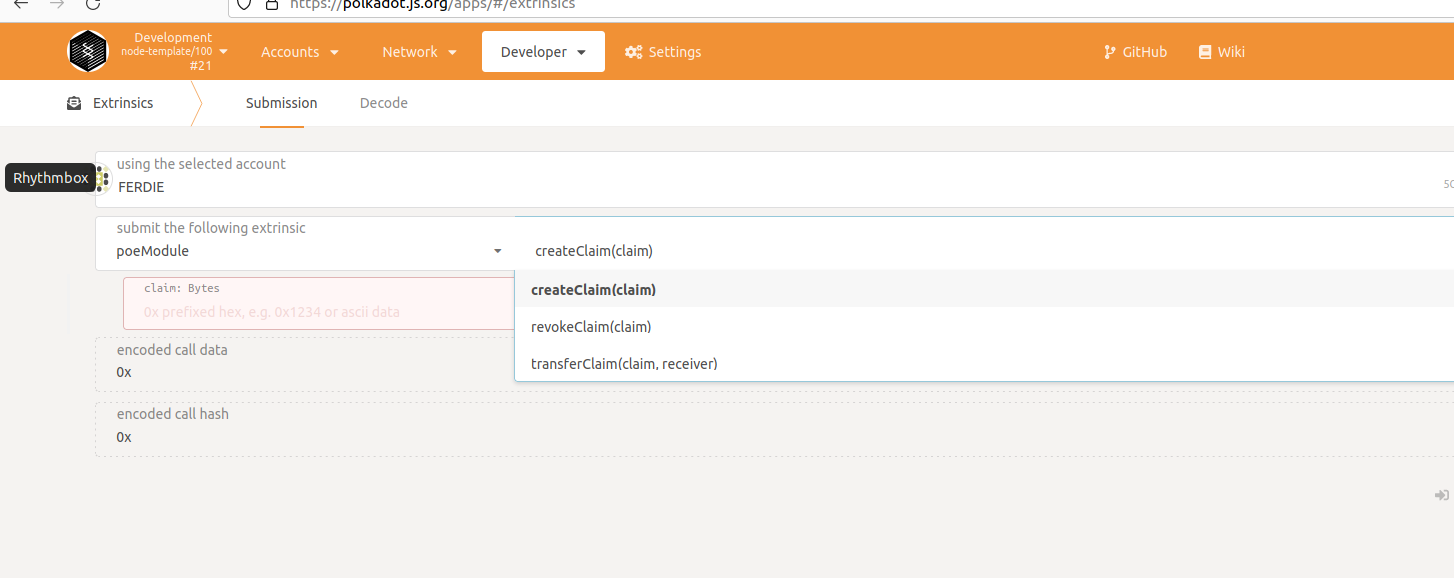Select createClaim(claim) from the dropdown list
This screenshot has width=1454, height=578.
tap(984, 290)
